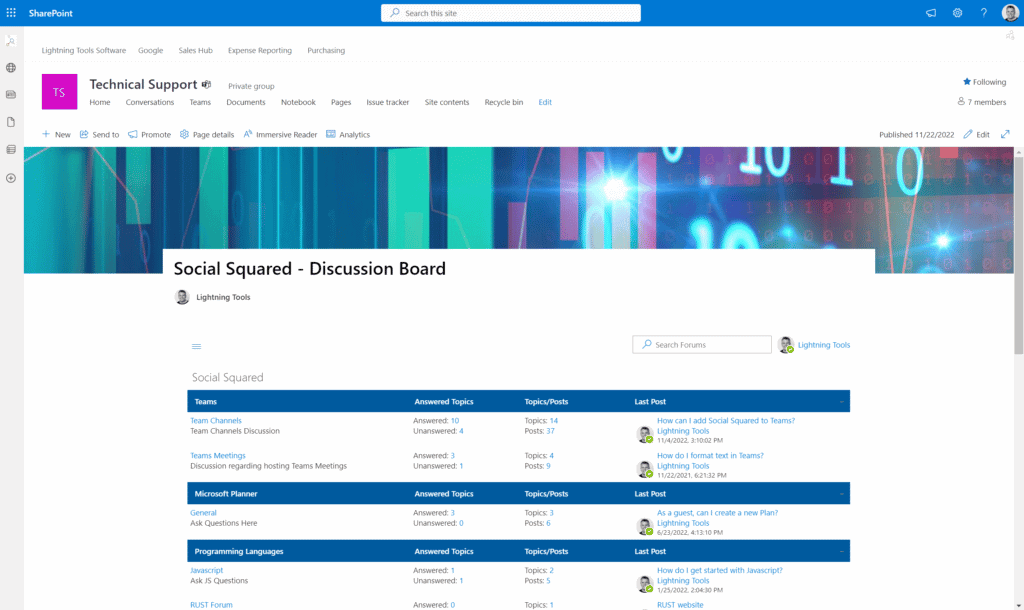
Task: Open the SharePoint settings gear
Action: coord(957,13)
